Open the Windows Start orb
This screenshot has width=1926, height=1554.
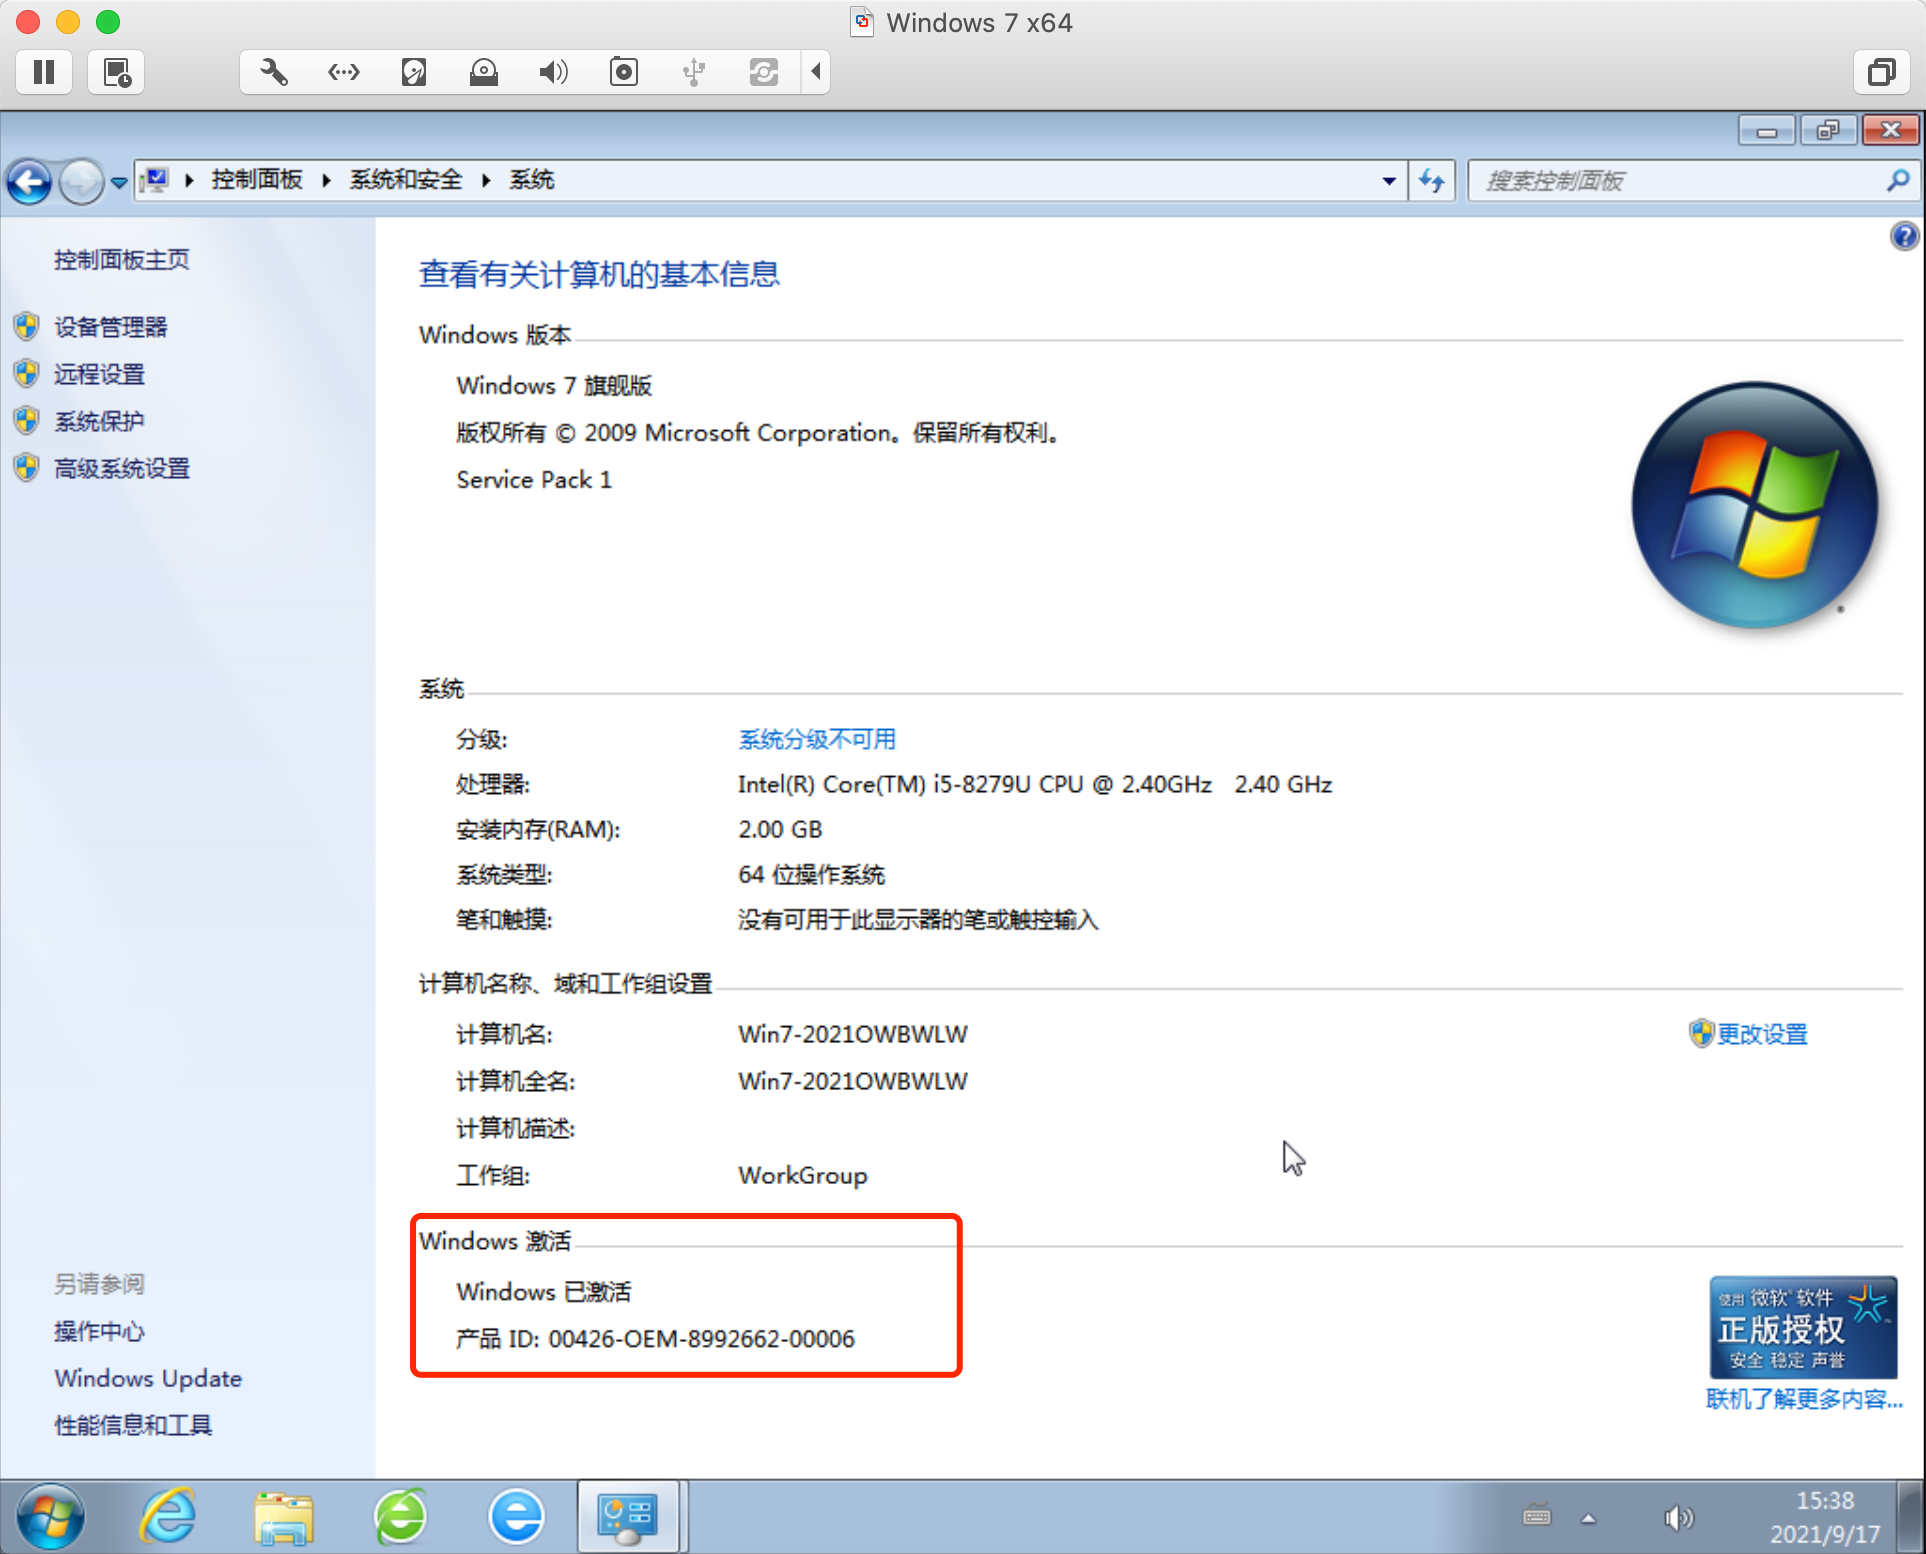(x=50, y=1517)
